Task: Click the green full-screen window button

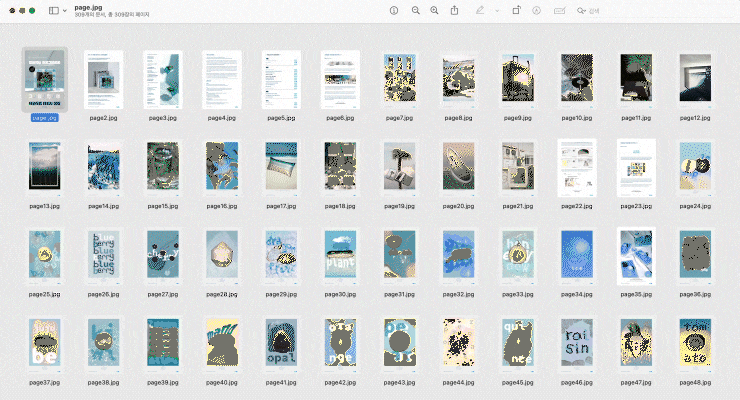Action: tap(32, 10)
